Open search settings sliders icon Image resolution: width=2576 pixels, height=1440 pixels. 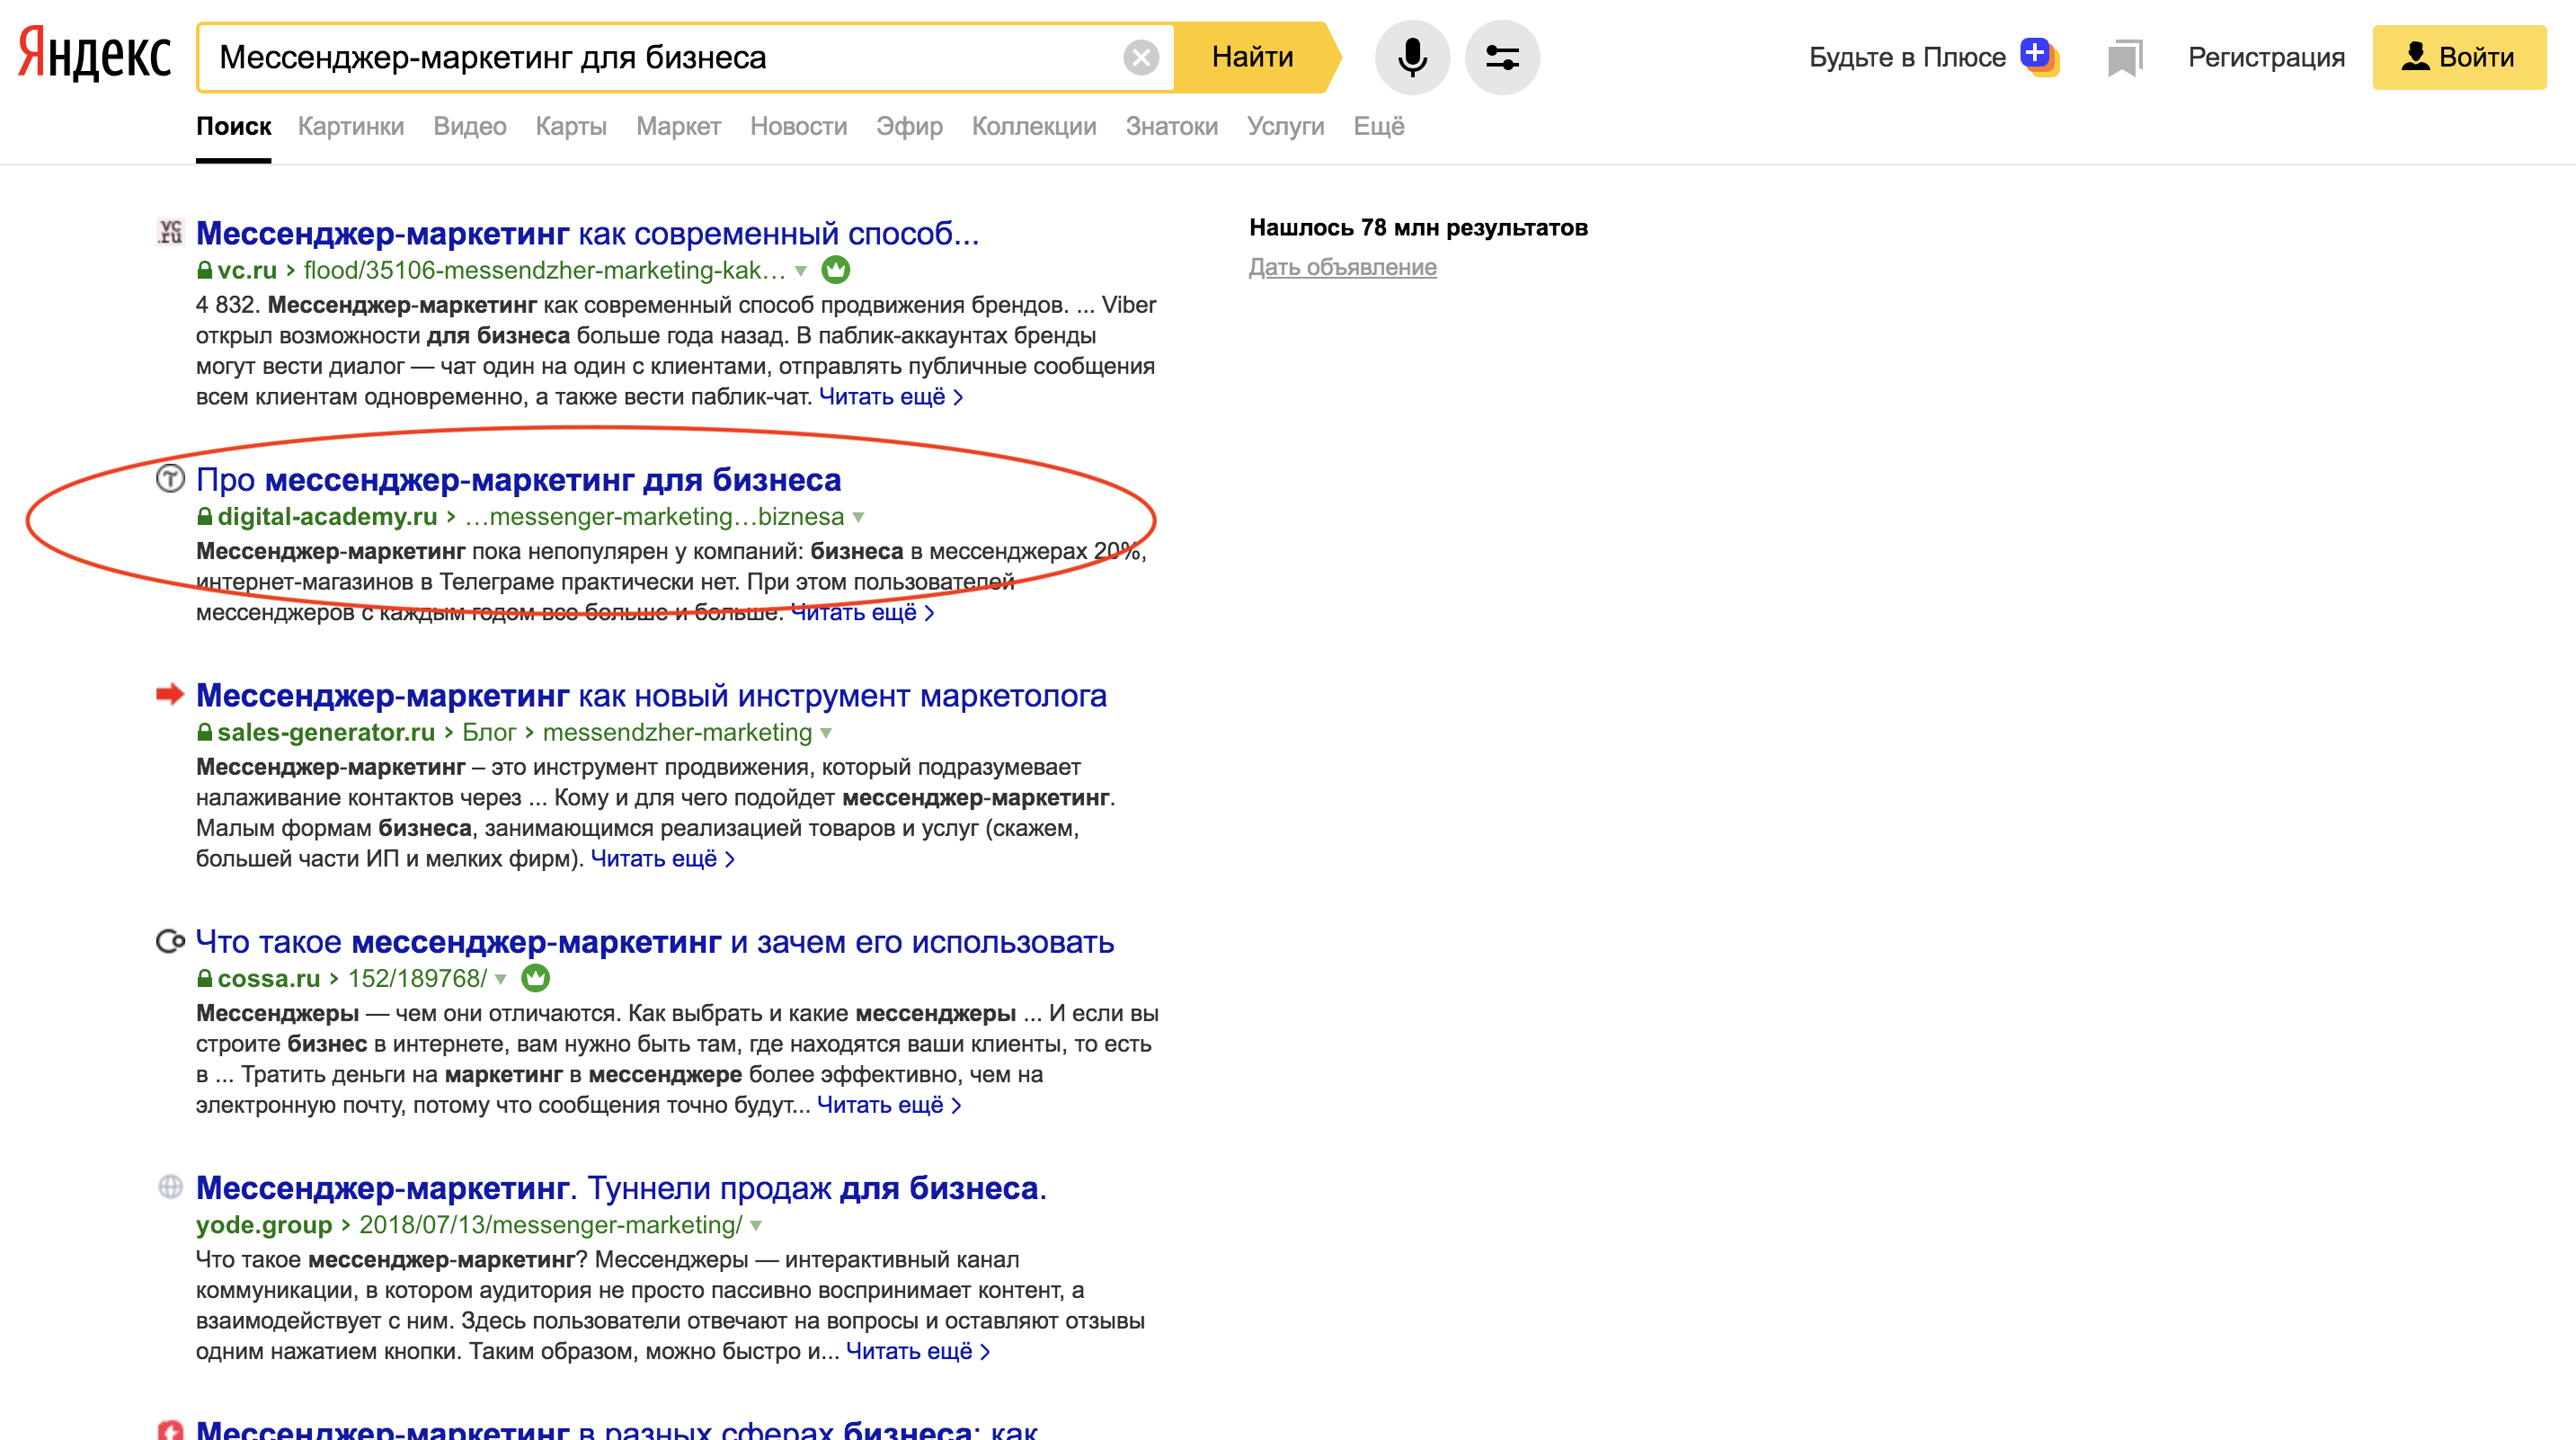point(1501,57)
